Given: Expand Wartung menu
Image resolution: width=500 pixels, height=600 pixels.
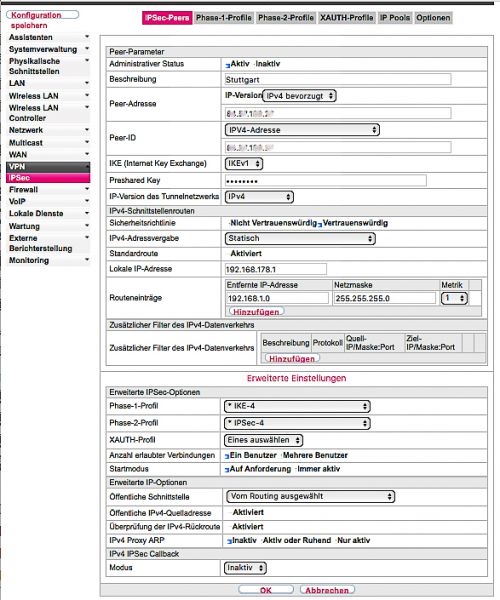Looking at the screenshot, I should coord(48,226).
